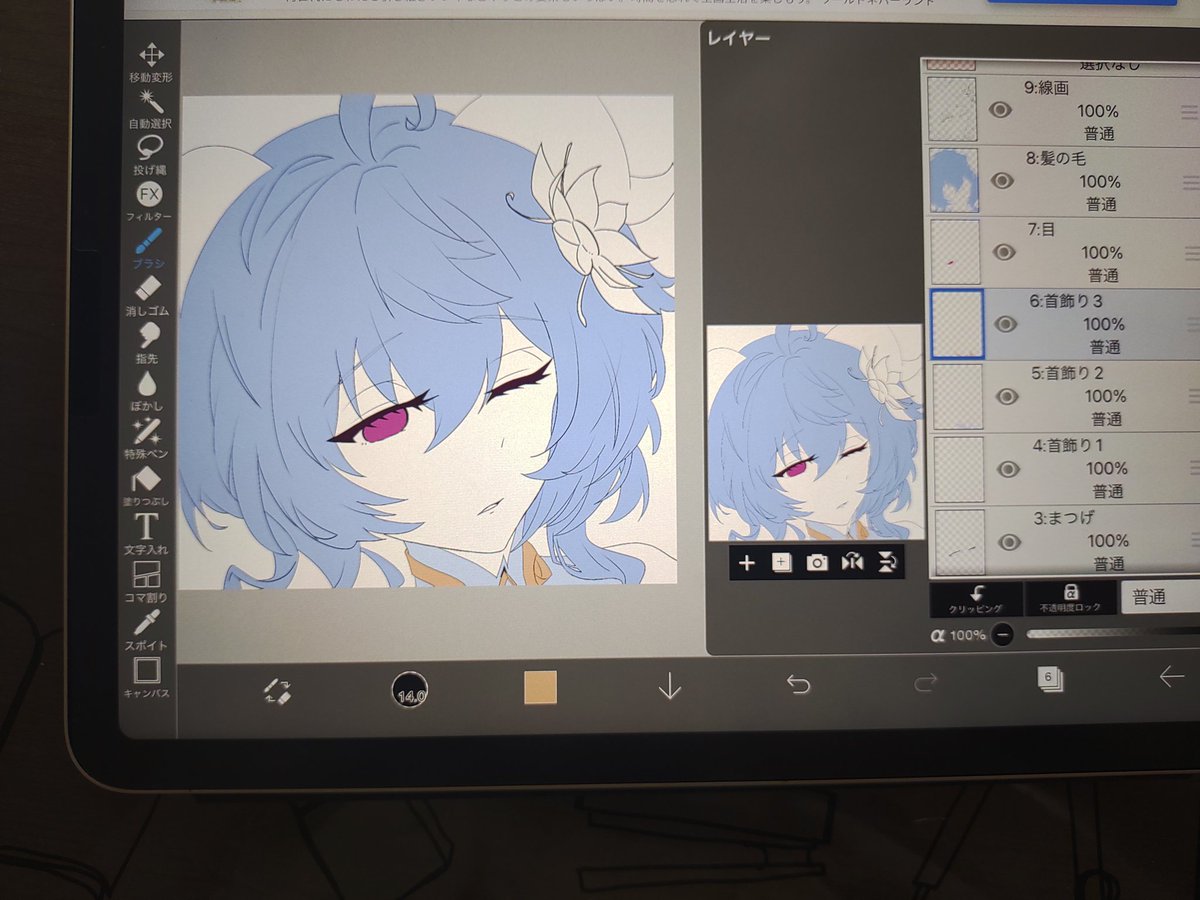Open layers button showing 6

1050,680
